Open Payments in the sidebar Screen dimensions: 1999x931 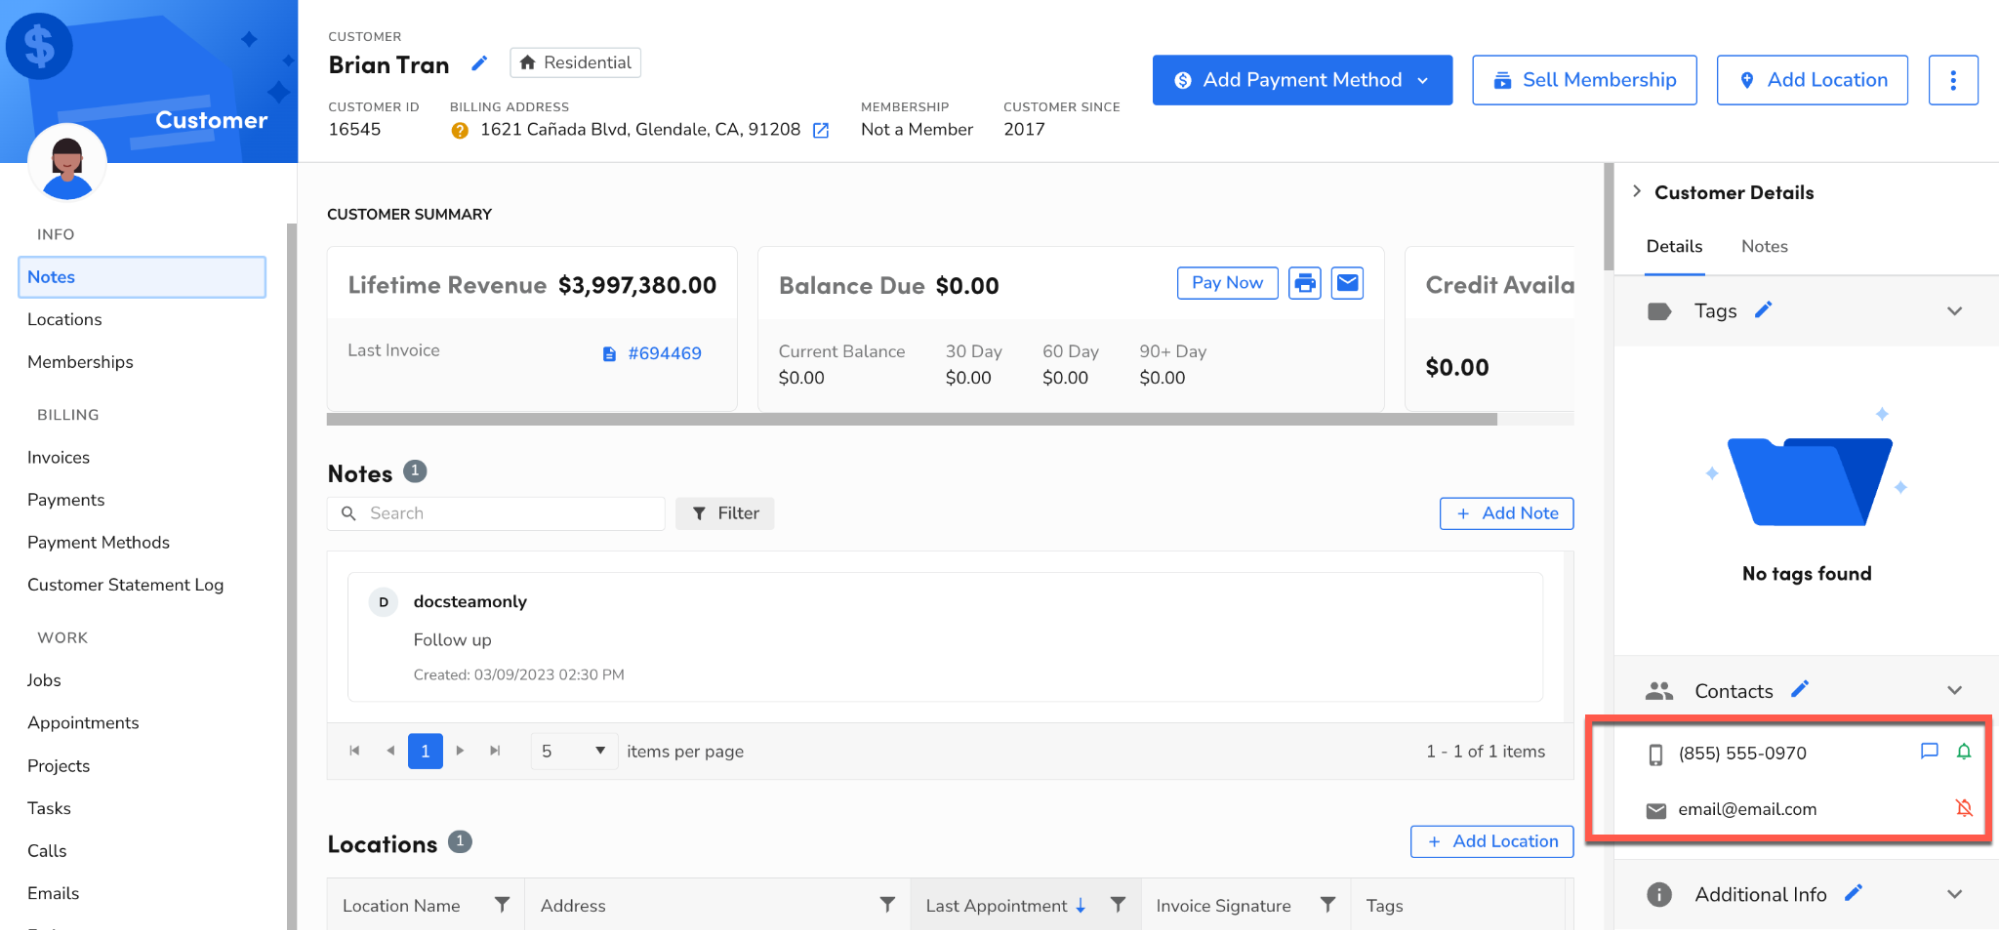tap(66, 500)
